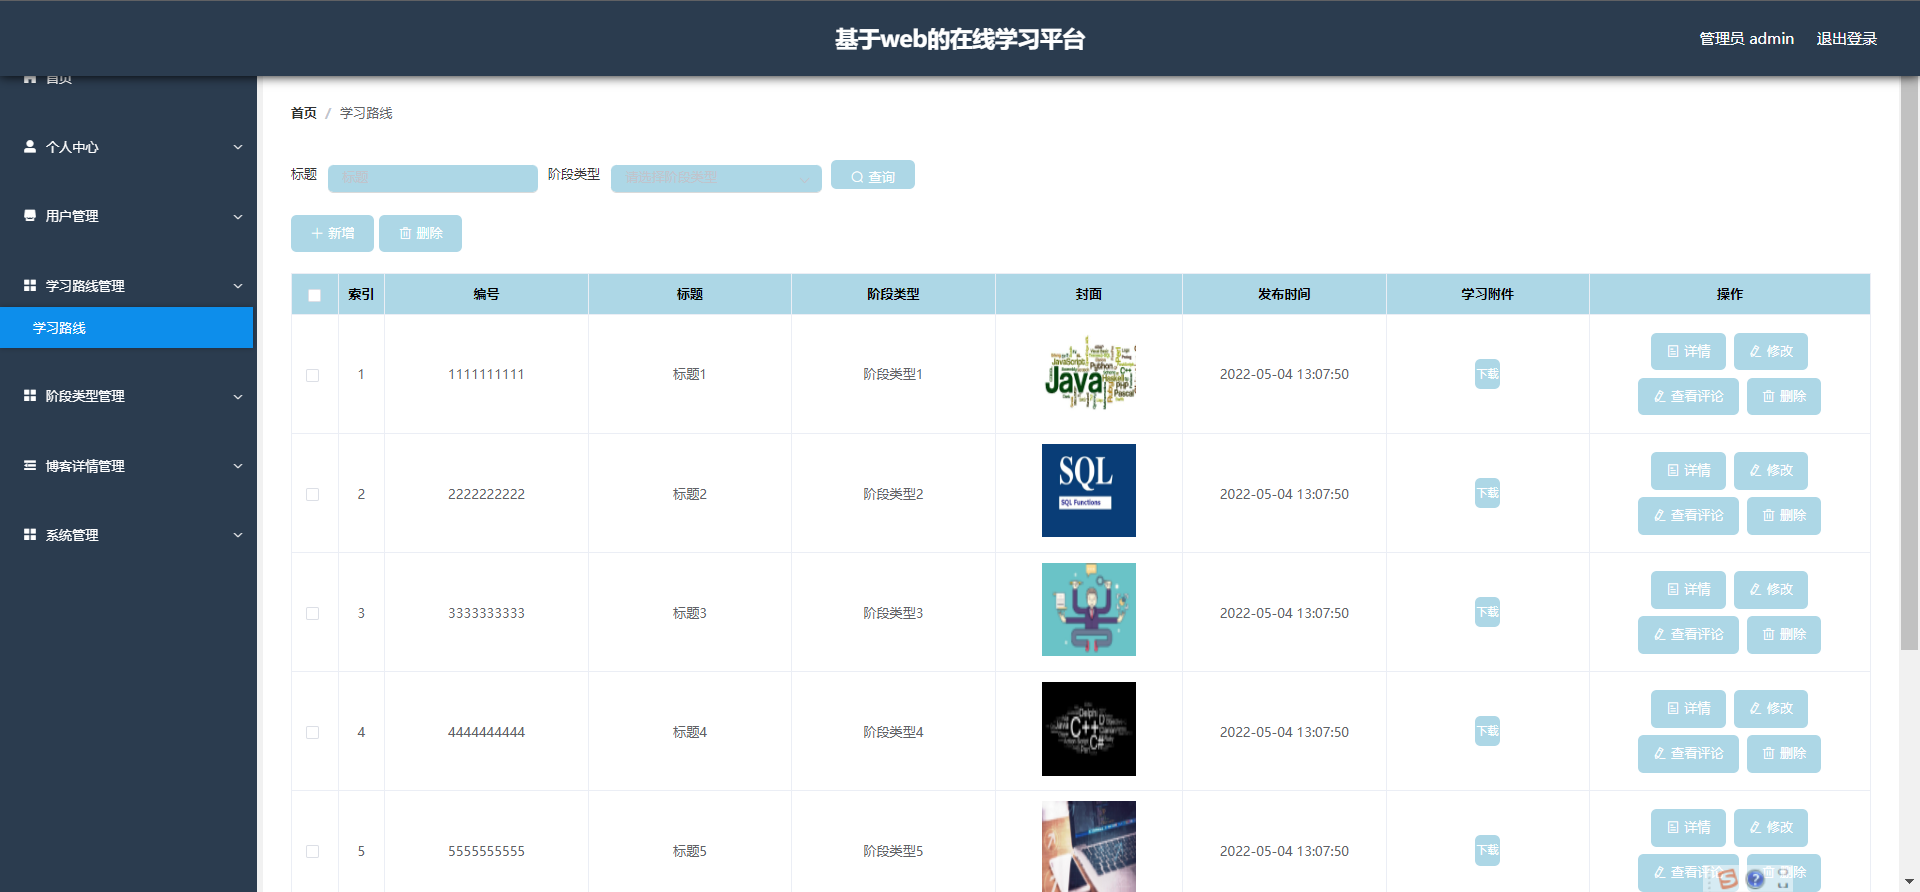The width and height of the screenshot is (1920, 892).
Task: Open the 用户管理 sidebar menu
Action: 126,216
